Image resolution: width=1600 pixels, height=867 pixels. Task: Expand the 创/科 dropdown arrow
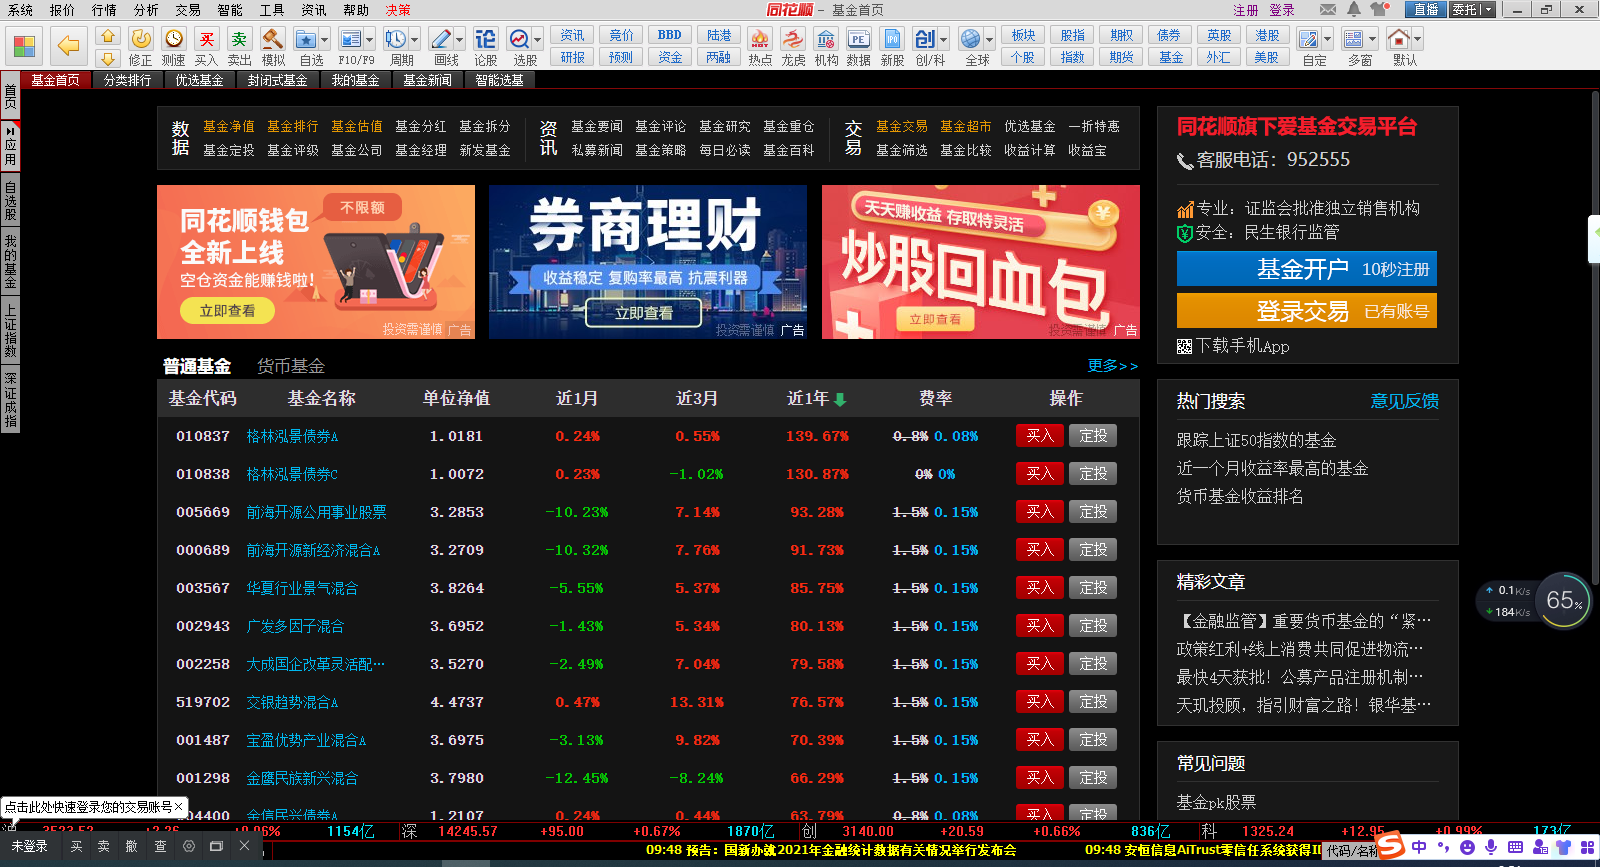(x=944, y=40)
